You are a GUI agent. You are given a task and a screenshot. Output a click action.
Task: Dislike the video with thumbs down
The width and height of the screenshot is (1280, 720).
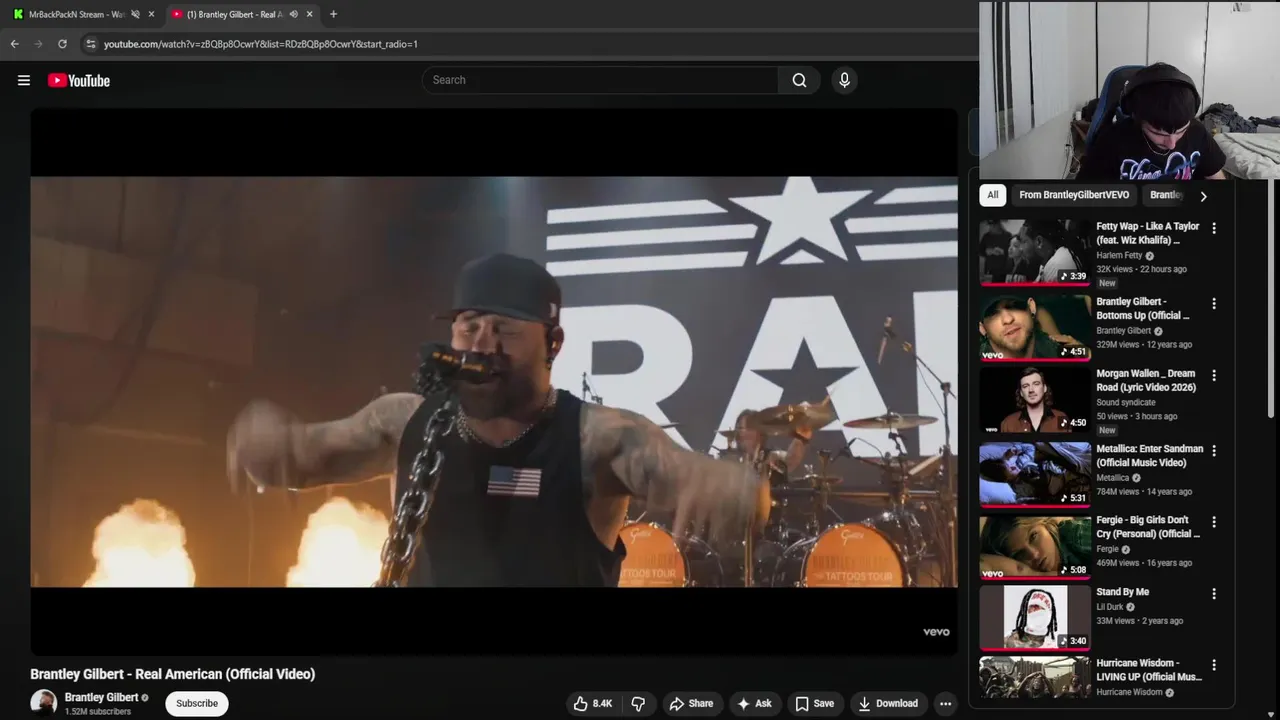638,704
